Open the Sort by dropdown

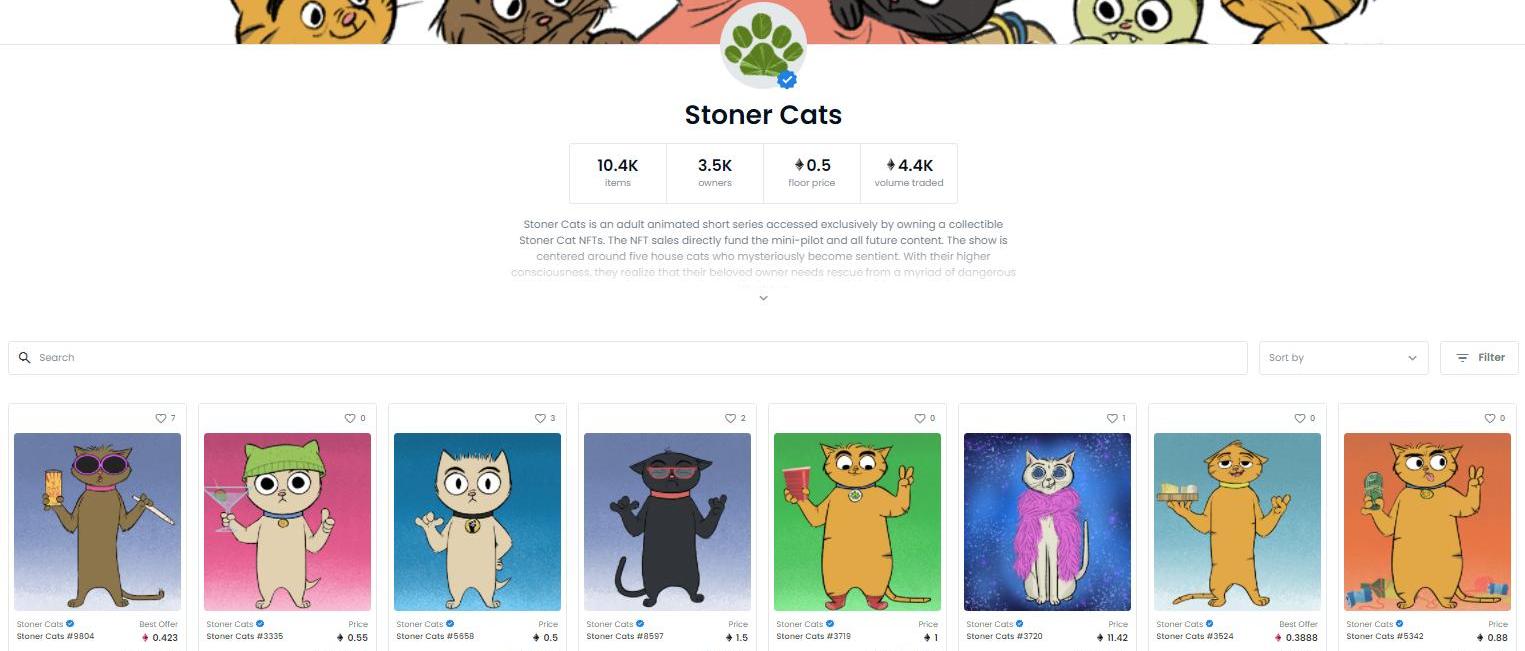click(1343, 358)
